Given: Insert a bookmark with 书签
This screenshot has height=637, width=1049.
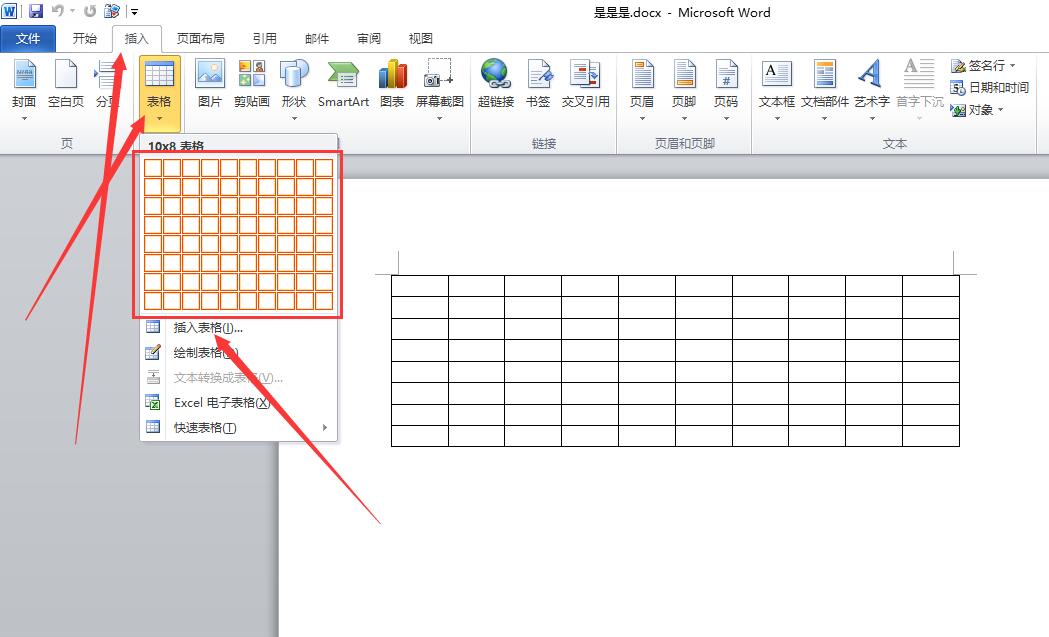Looking at the screenshot, I should point(538,84).
